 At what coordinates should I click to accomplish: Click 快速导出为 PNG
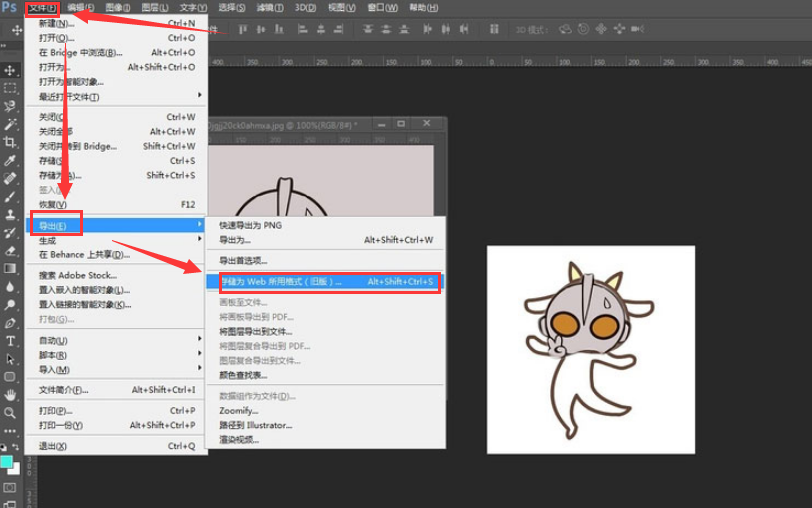click(x=251, y=225)
